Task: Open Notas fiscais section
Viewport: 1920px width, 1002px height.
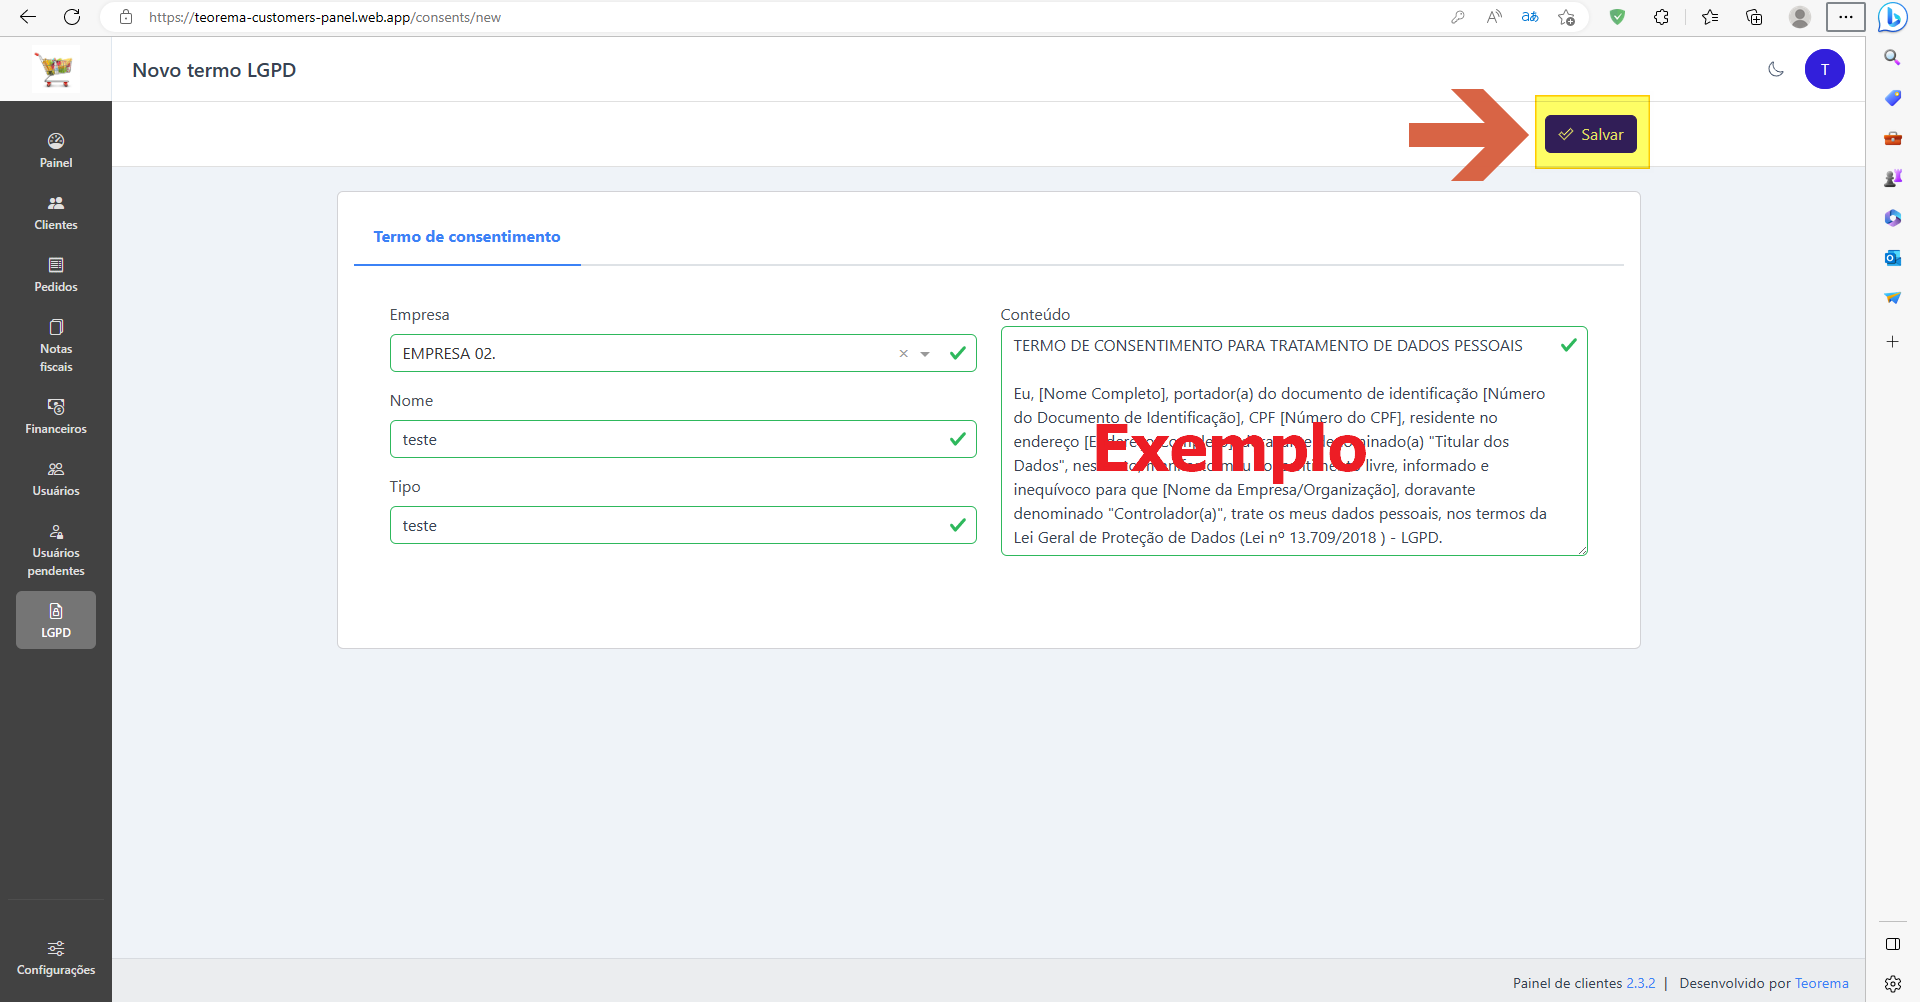Action: tap(56, 346)
